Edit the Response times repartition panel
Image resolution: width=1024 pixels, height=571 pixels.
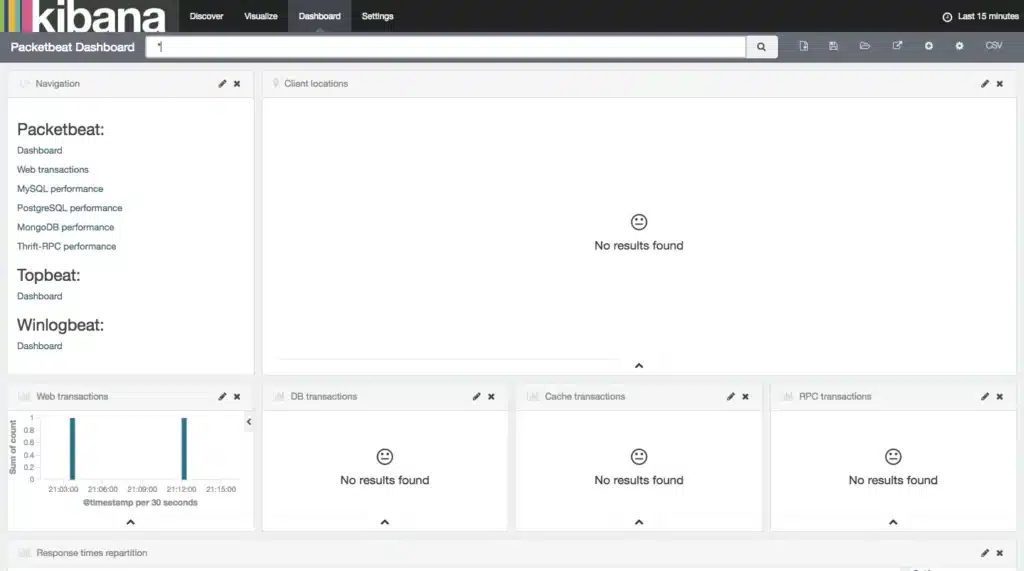tap(985, 553)
